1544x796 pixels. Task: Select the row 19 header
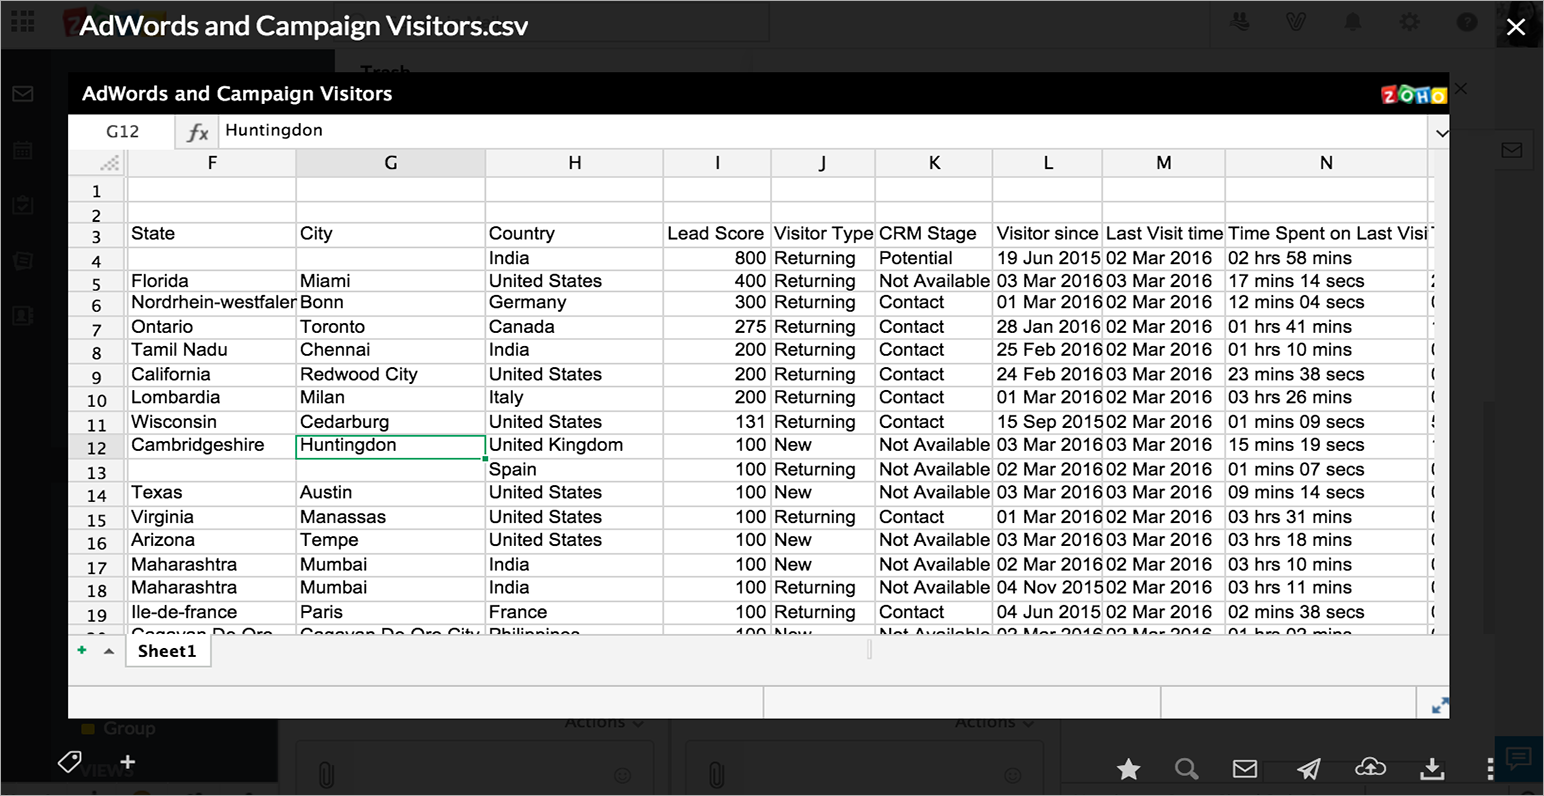point(97,615)
